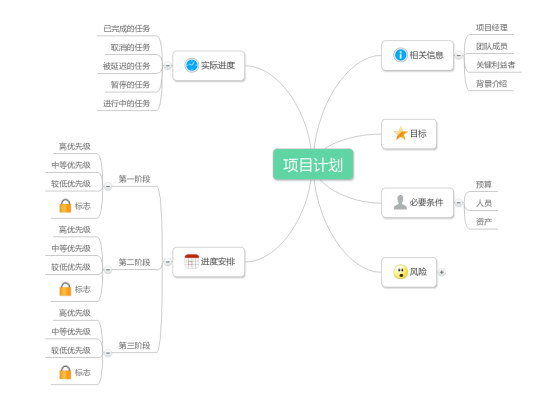This screenshot has height=405, width=554.
Task: Select the central 项目计划 topic
Action: coord(313,165)
